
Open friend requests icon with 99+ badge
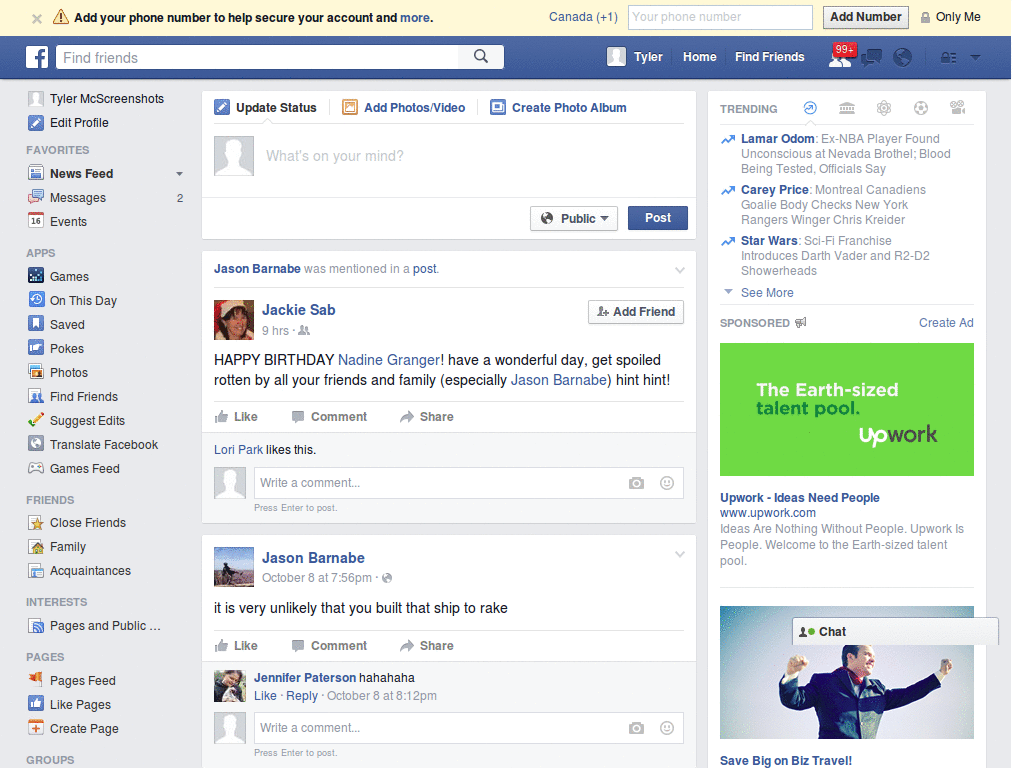tap(840, 57)
